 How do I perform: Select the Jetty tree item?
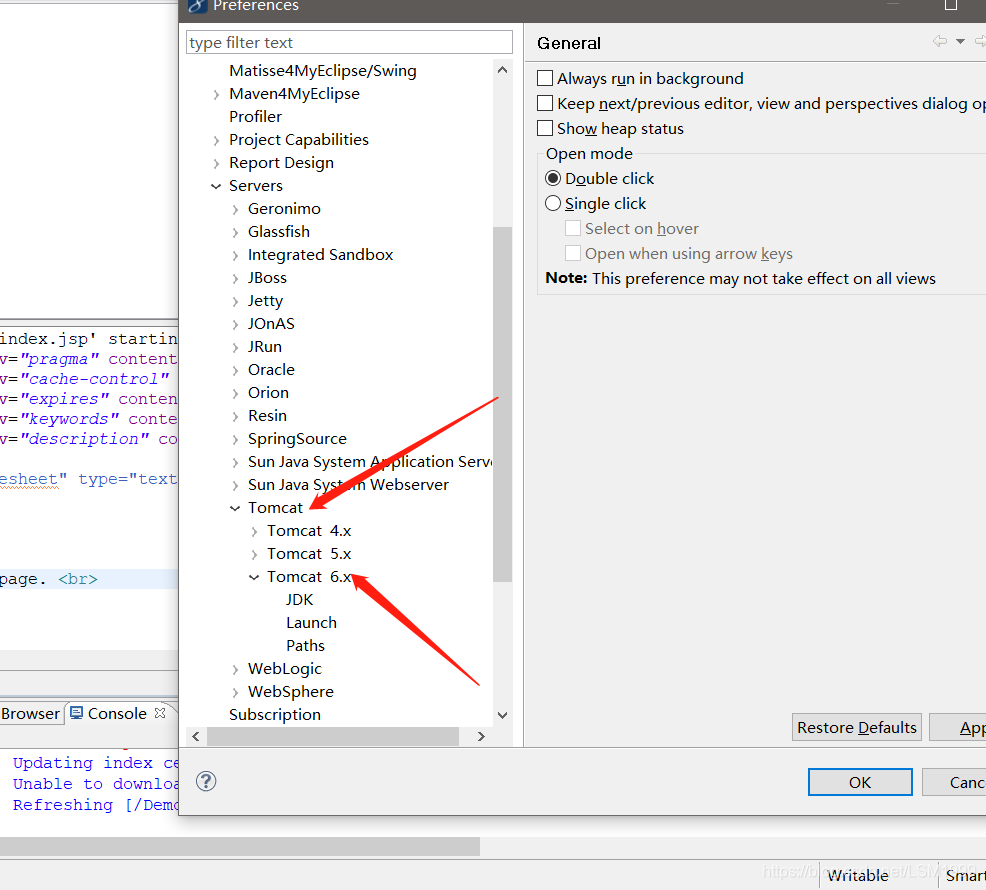tap(265, 301)
